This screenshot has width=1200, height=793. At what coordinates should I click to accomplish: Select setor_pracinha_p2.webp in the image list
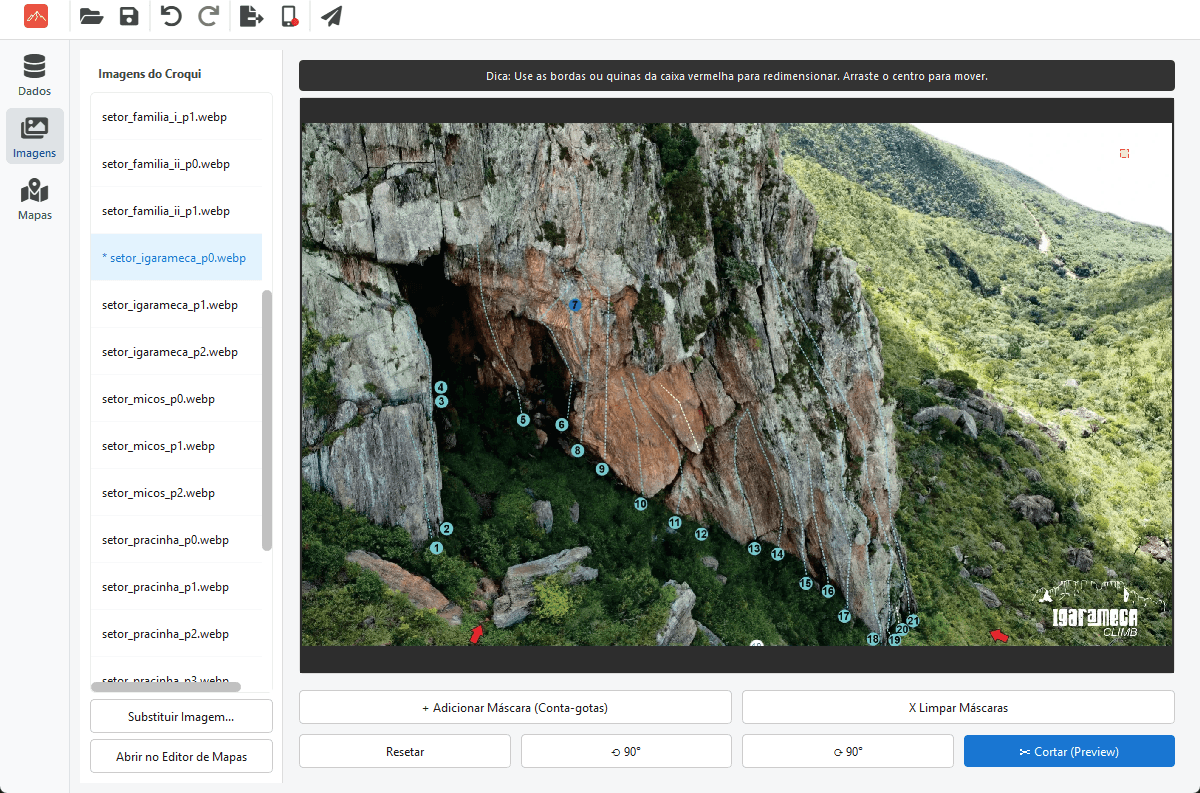(176, 634)
